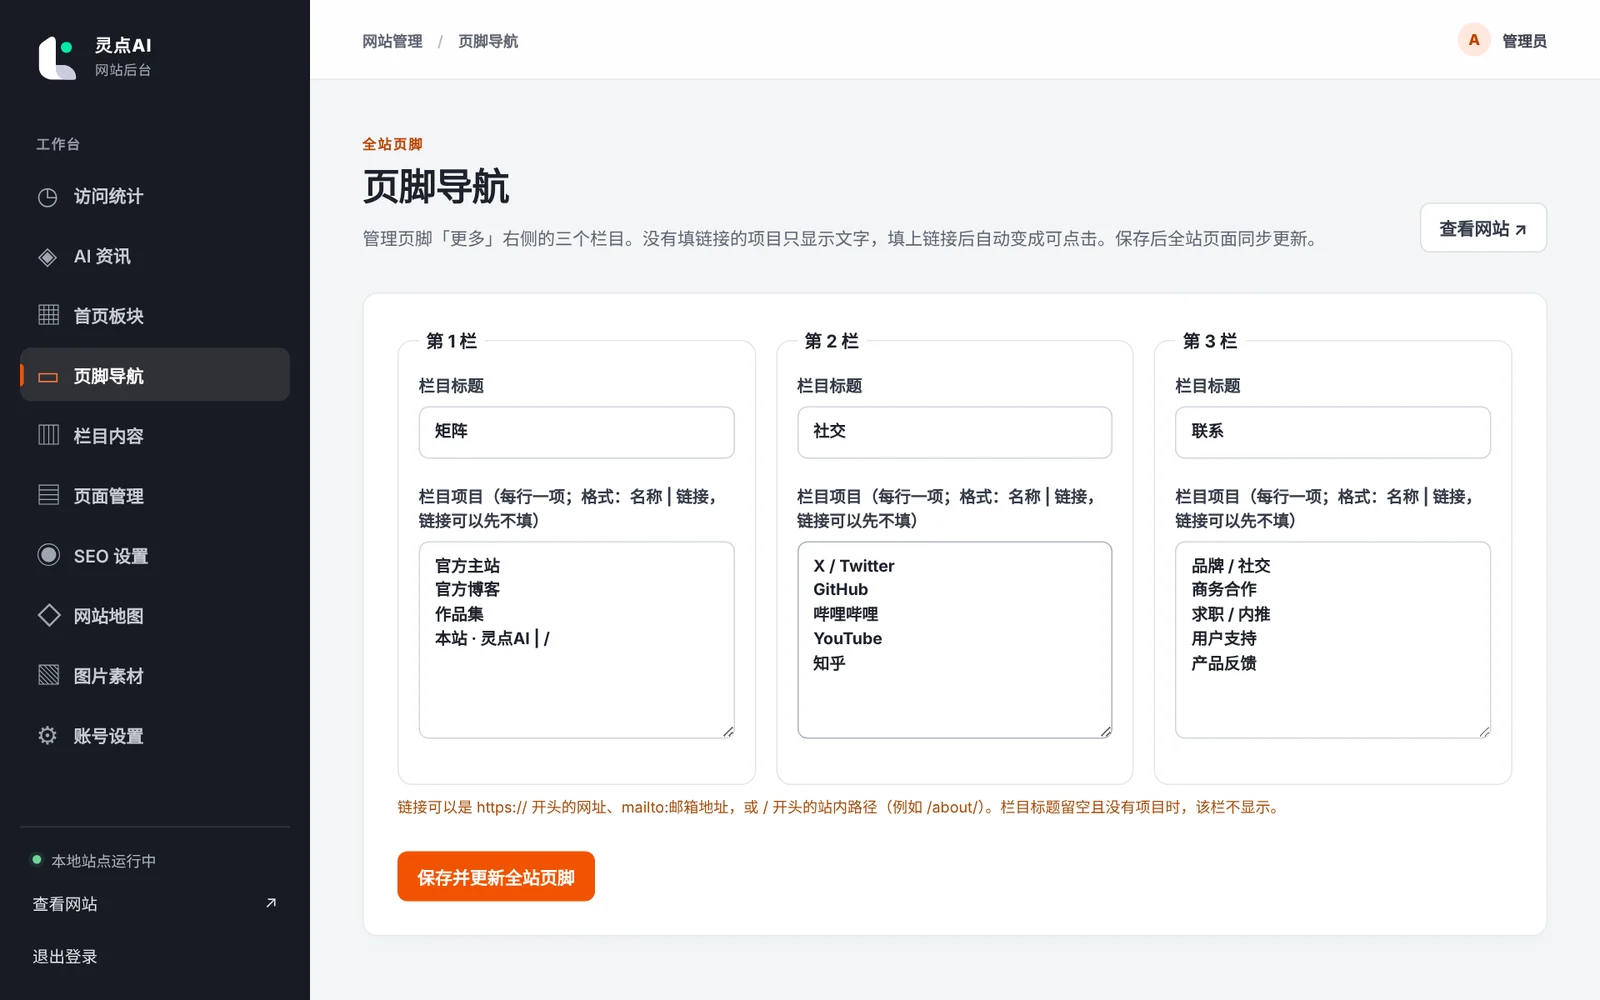The height and width of the screenshot is (1000, 1600).
Task: Click the 第 1 栏 items textarea with 官方主站
Action: tap(576, 640)
